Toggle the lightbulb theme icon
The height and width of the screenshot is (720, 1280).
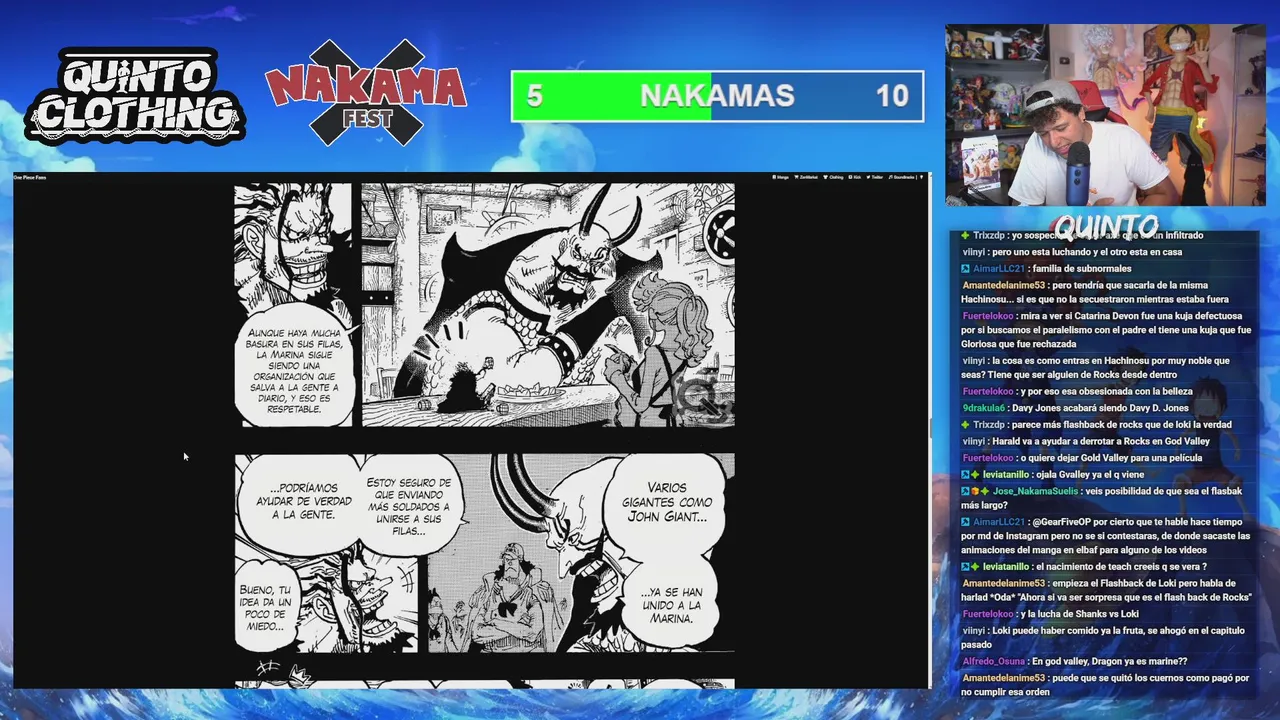pyautogui.click(x=921, y=177)
